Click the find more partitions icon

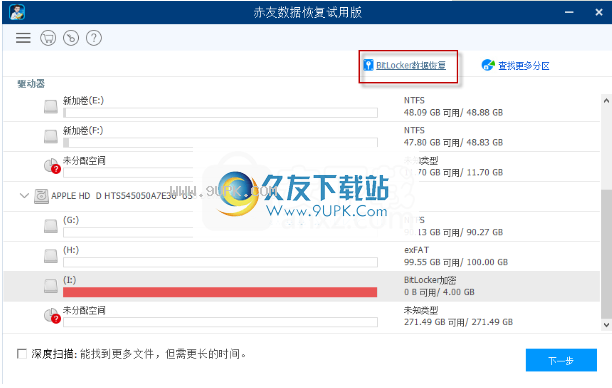tap(488, 65)
